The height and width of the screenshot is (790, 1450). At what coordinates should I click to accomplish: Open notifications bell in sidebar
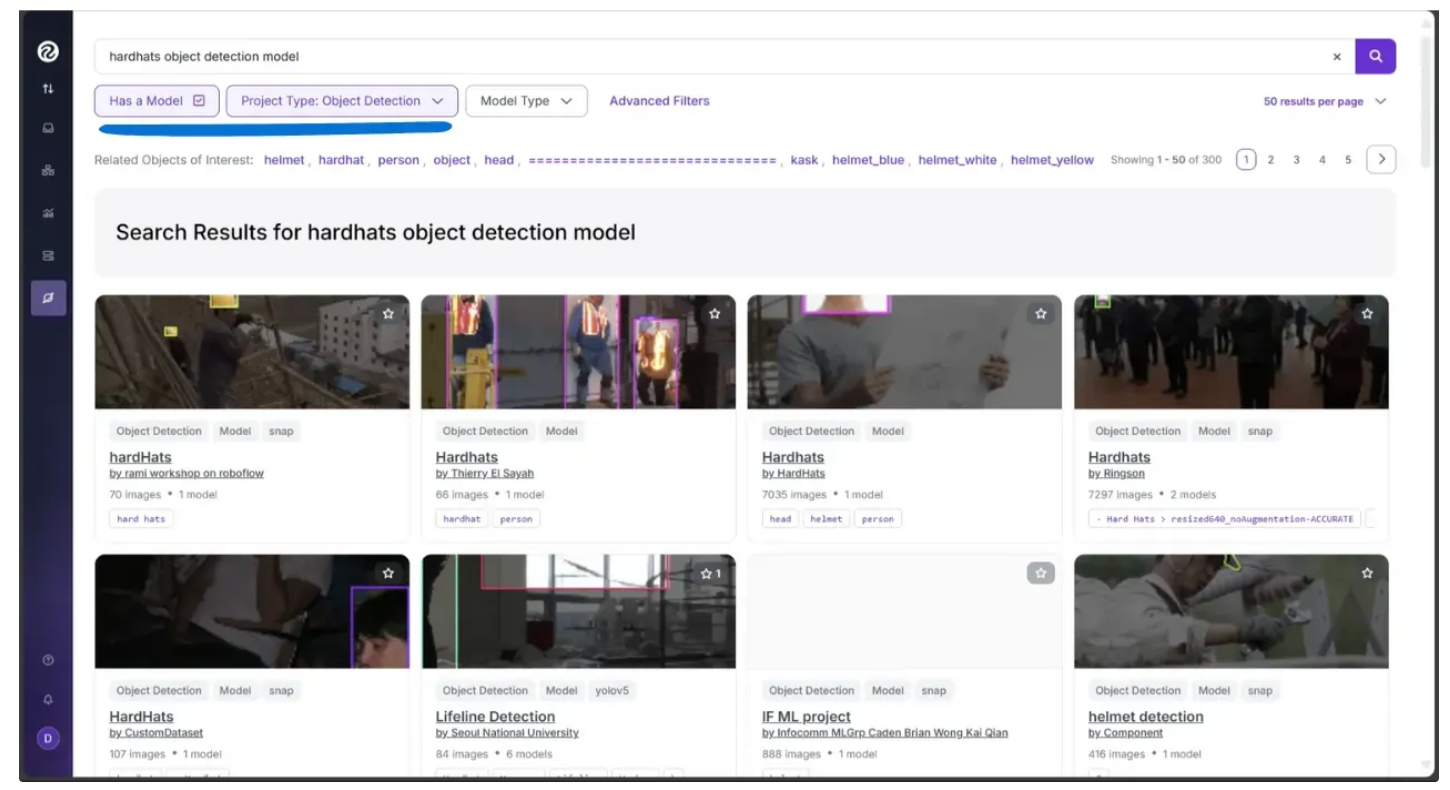tap(48, 699)
